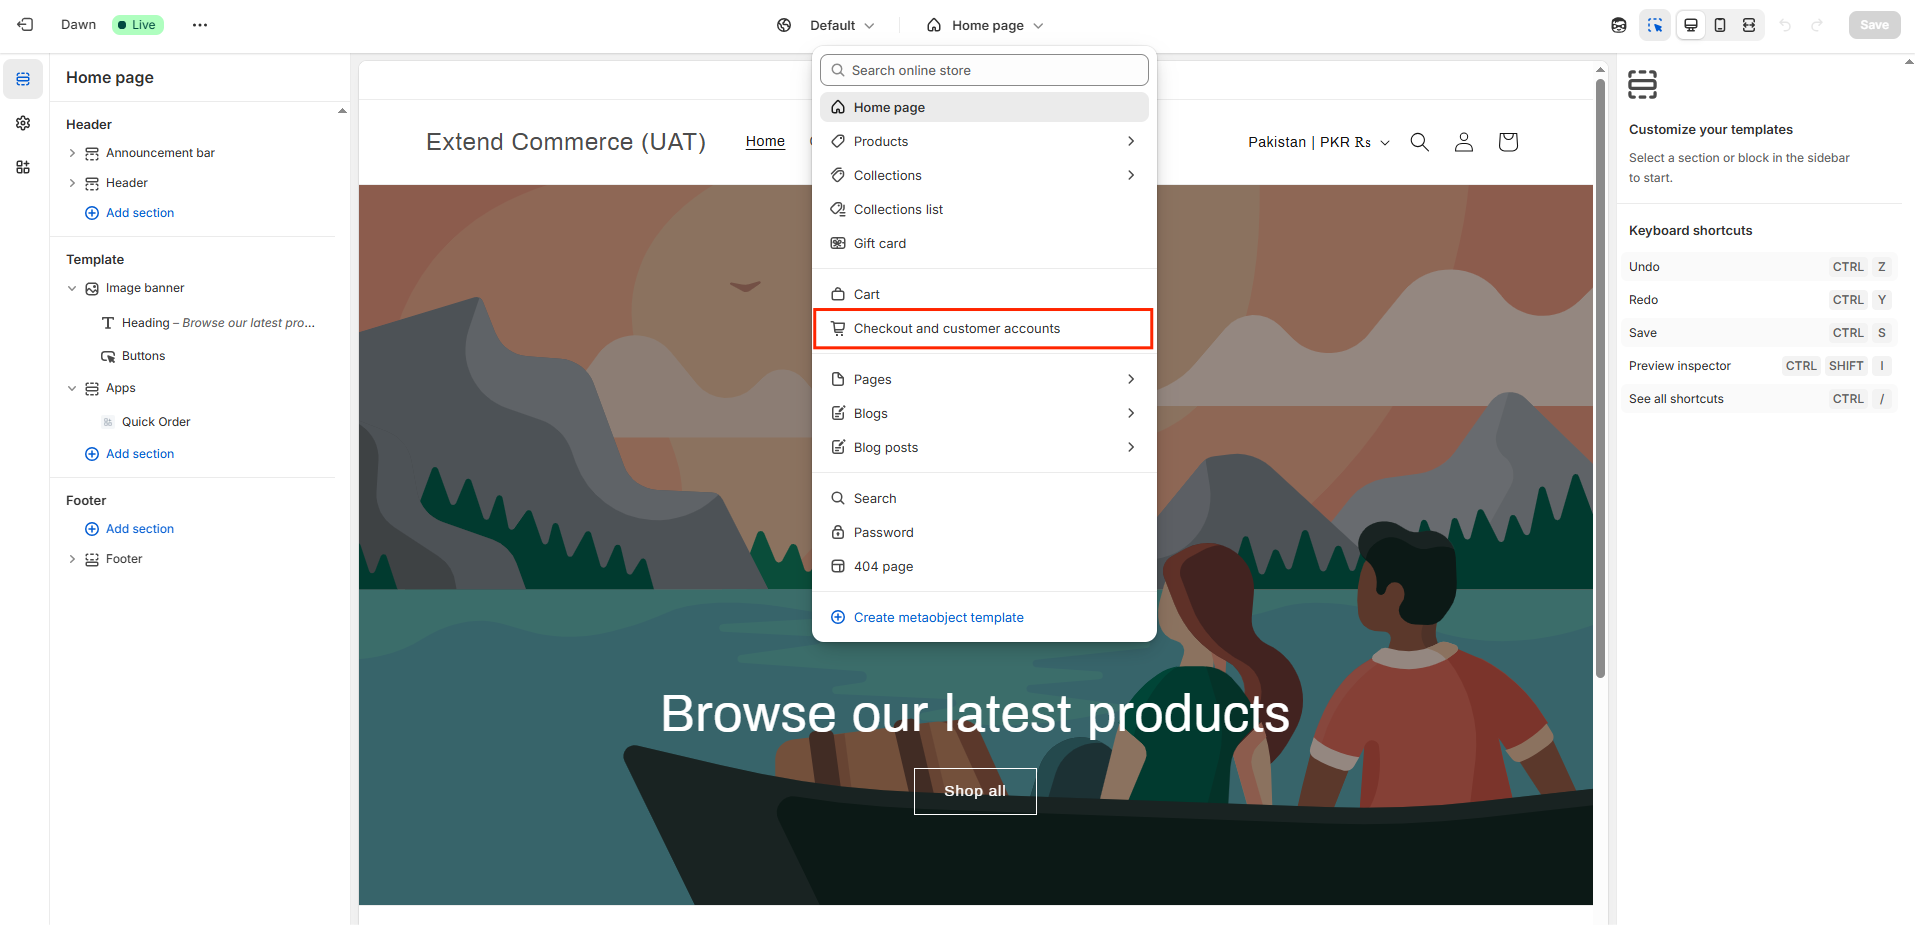Click the Shop all button
This screenshot has height=925, width=1915.
pos(975,791)
